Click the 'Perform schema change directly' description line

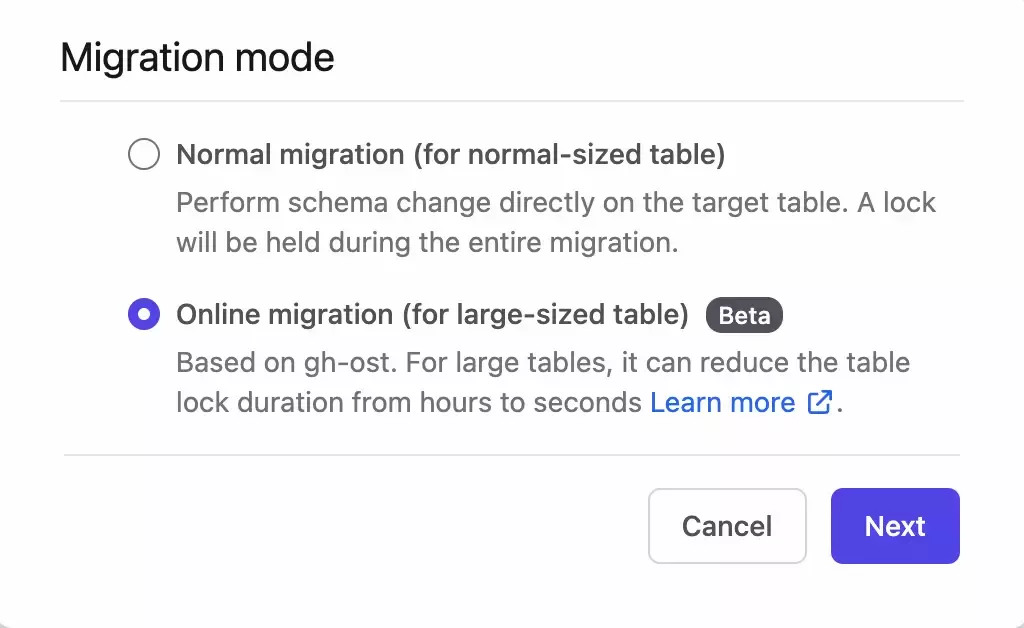coord(556,202)
